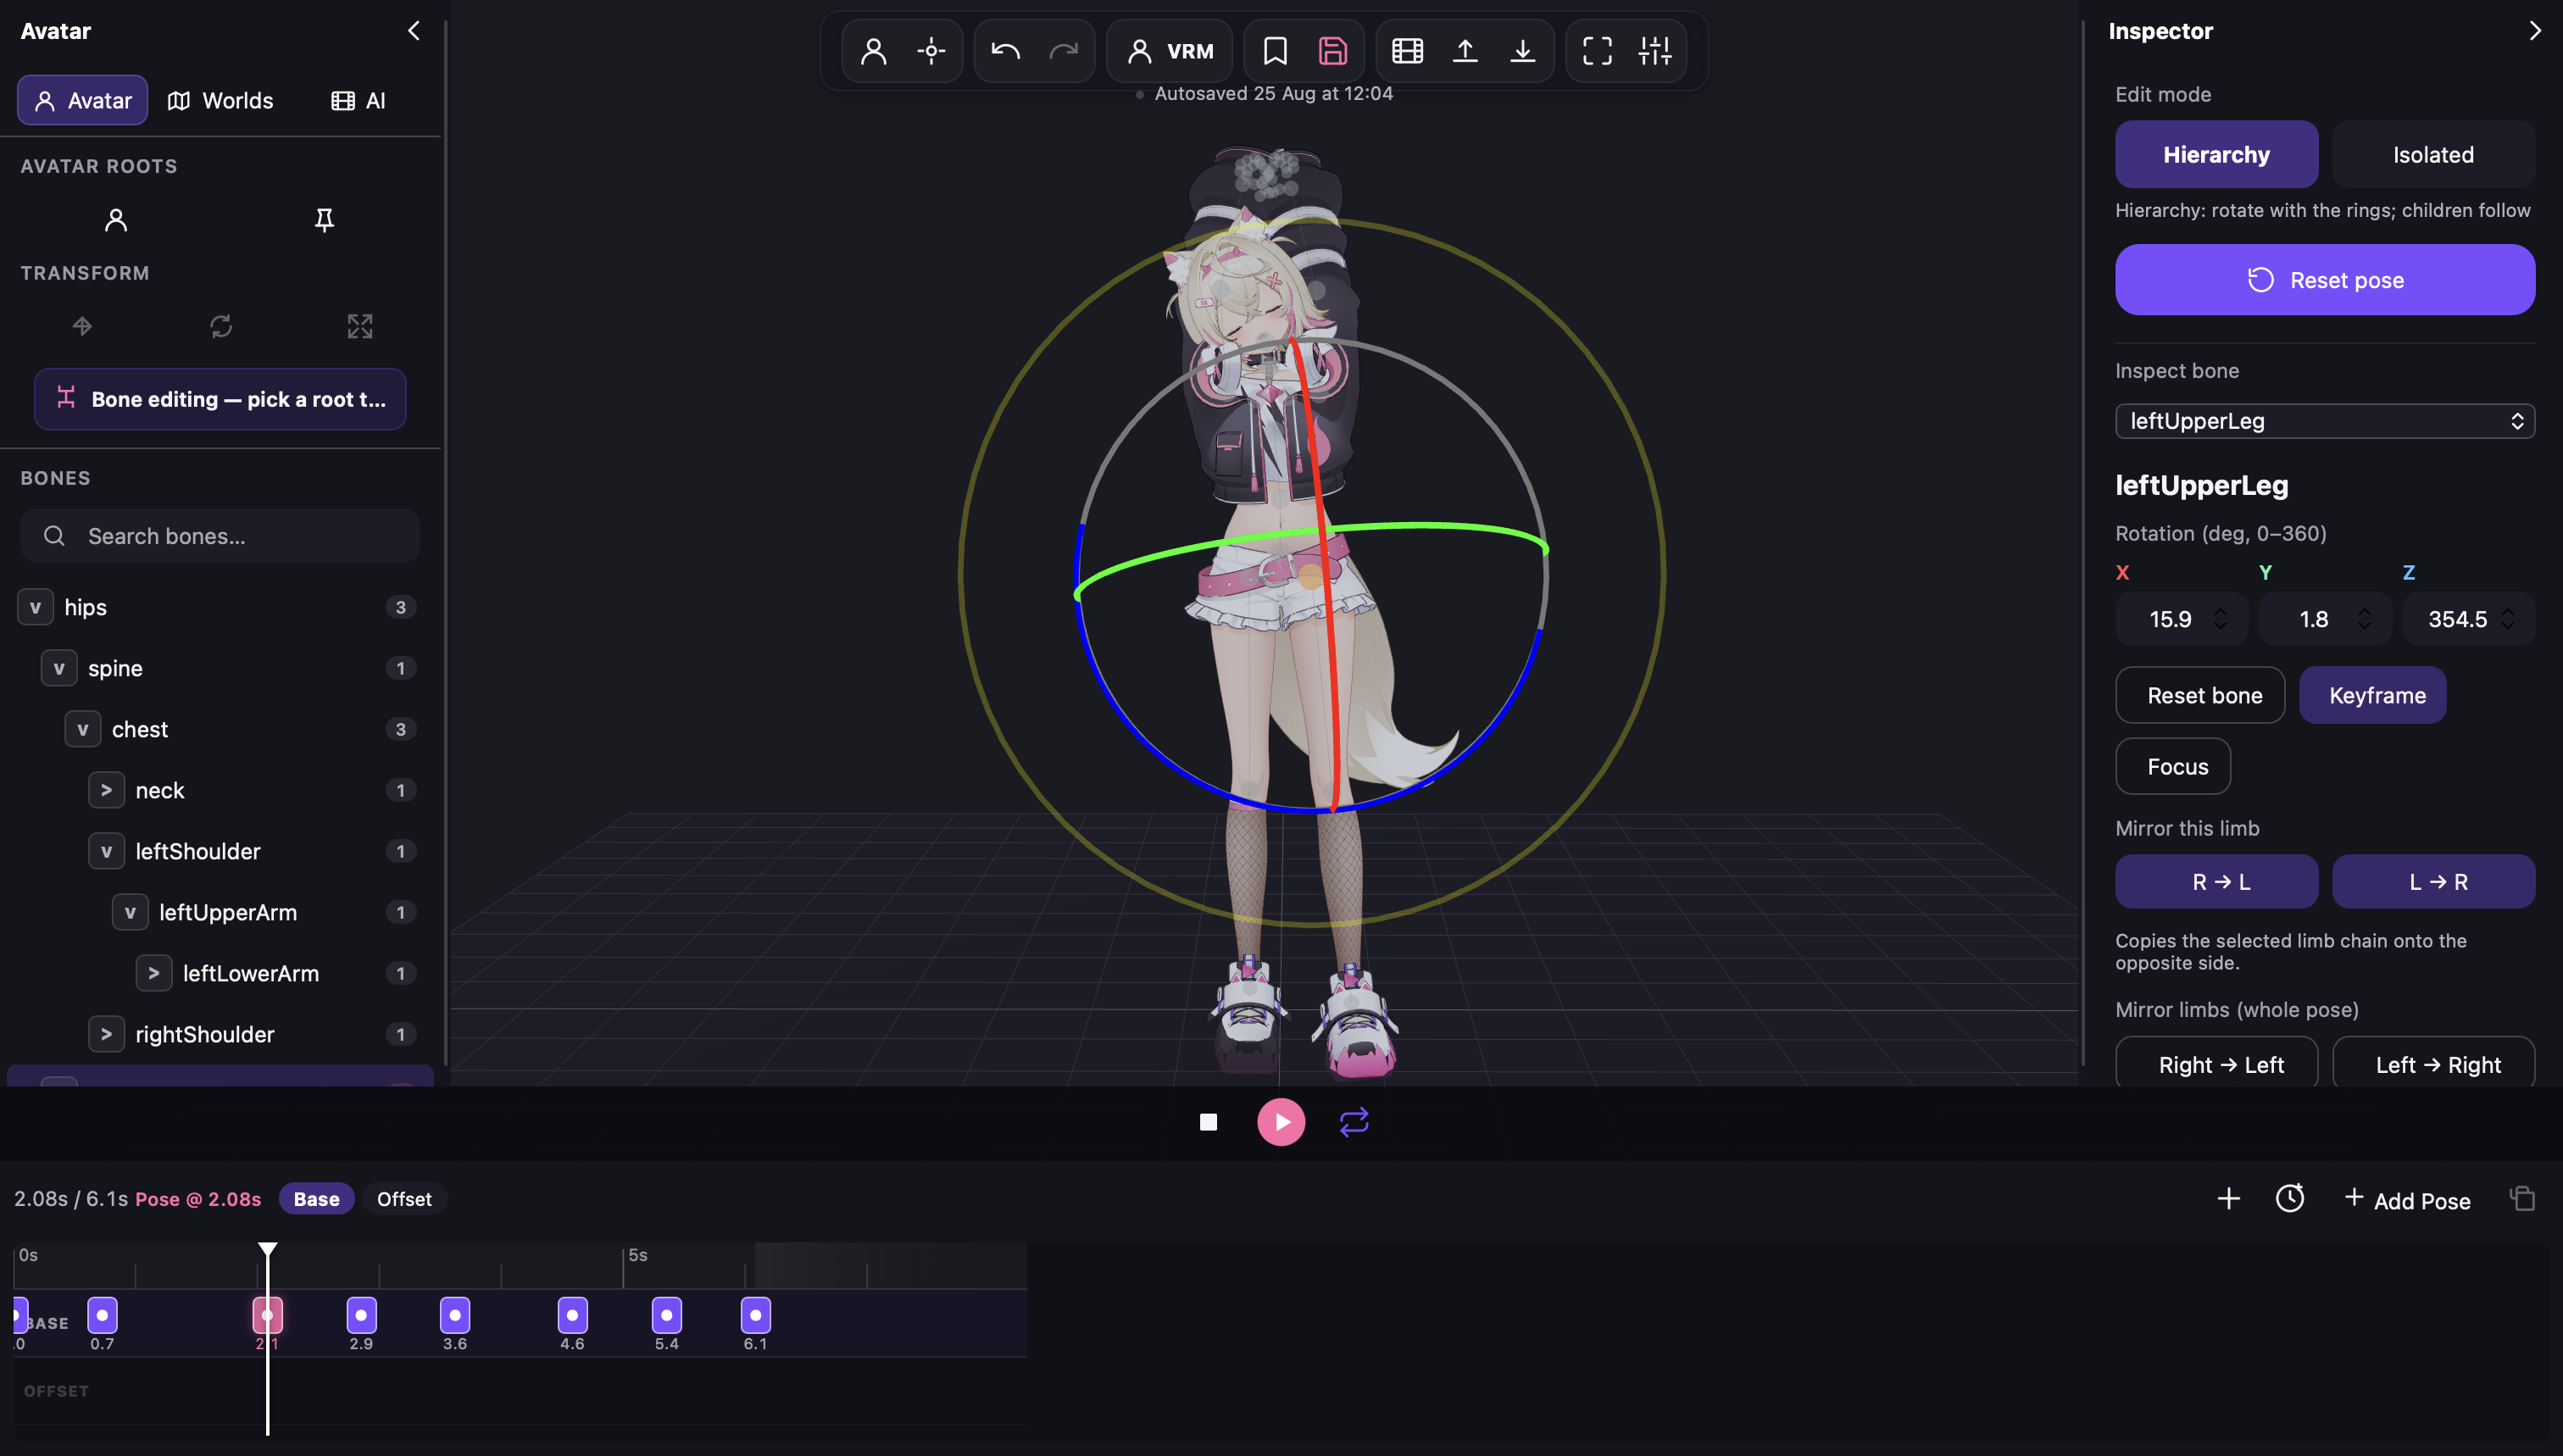Click the pink save disk icon

(x=1332, y=51)
